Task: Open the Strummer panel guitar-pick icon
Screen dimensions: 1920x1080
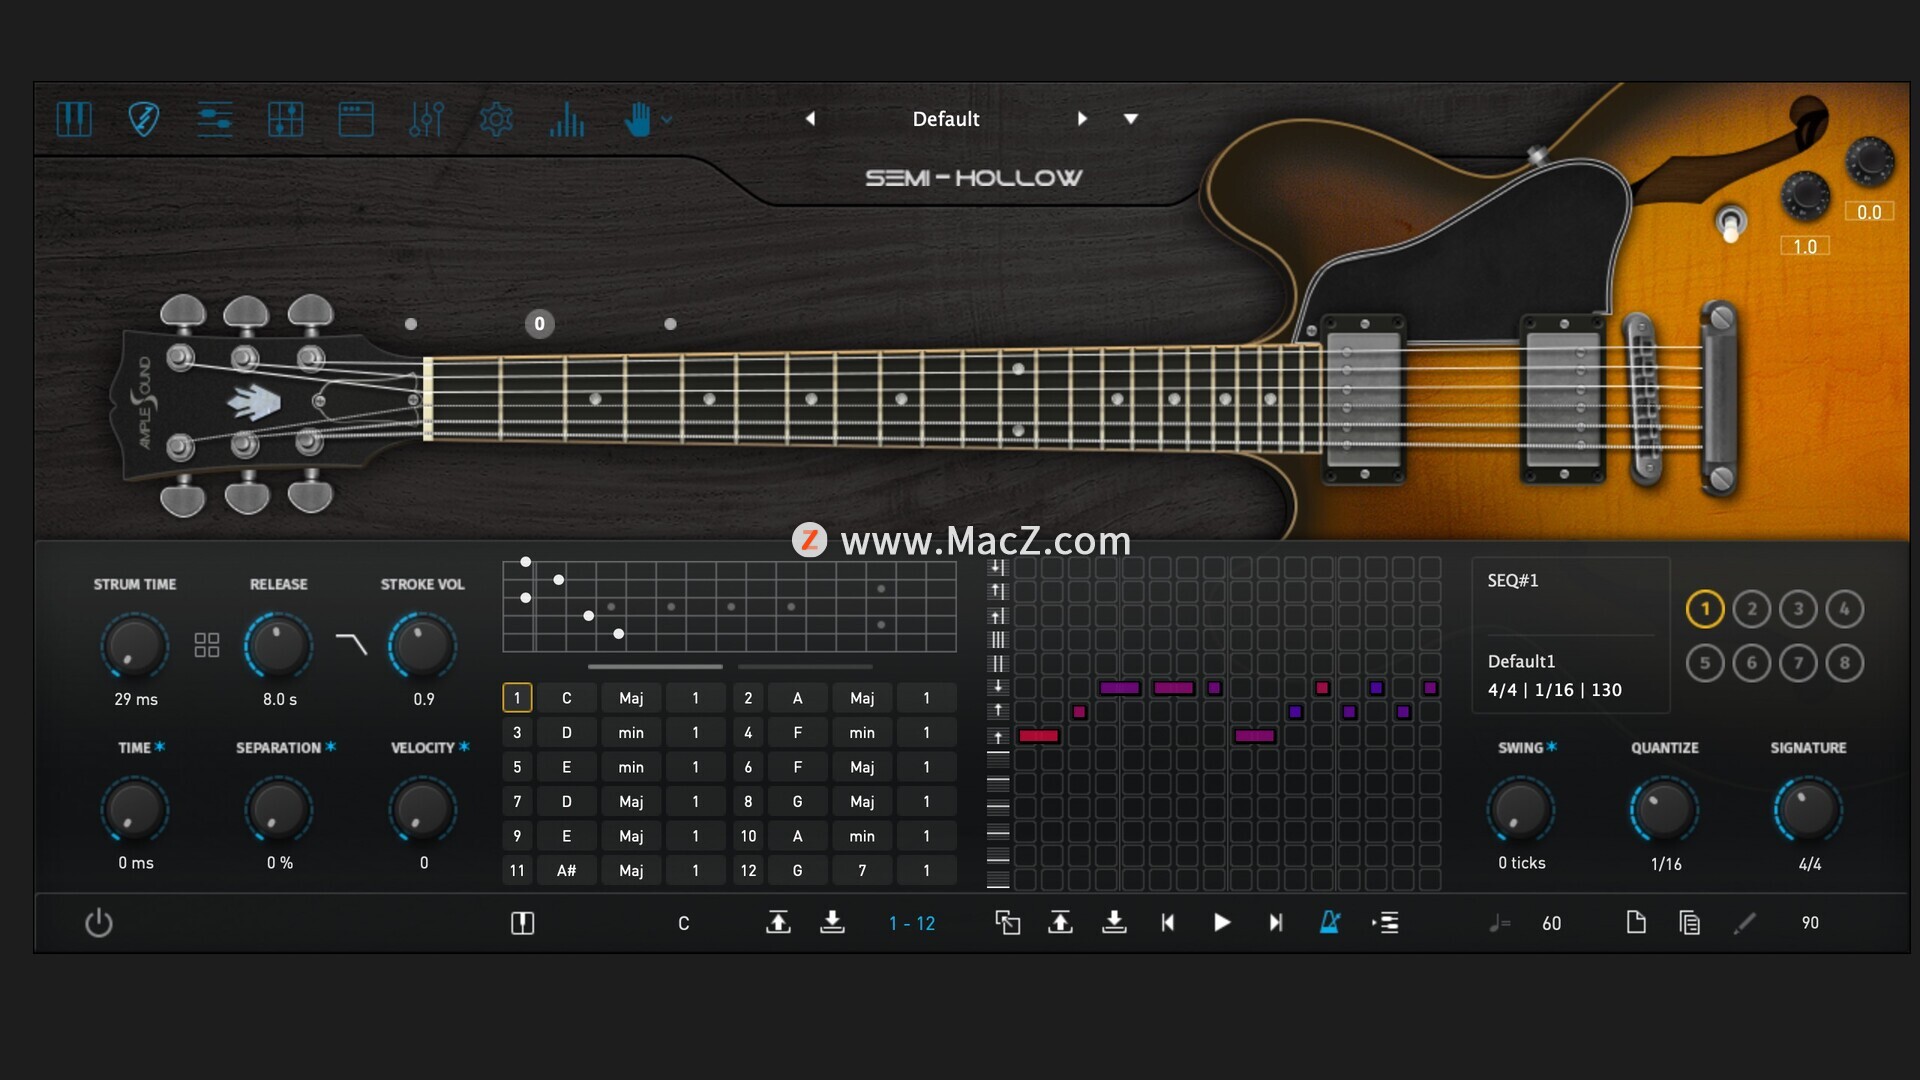Action: [144, 119]
